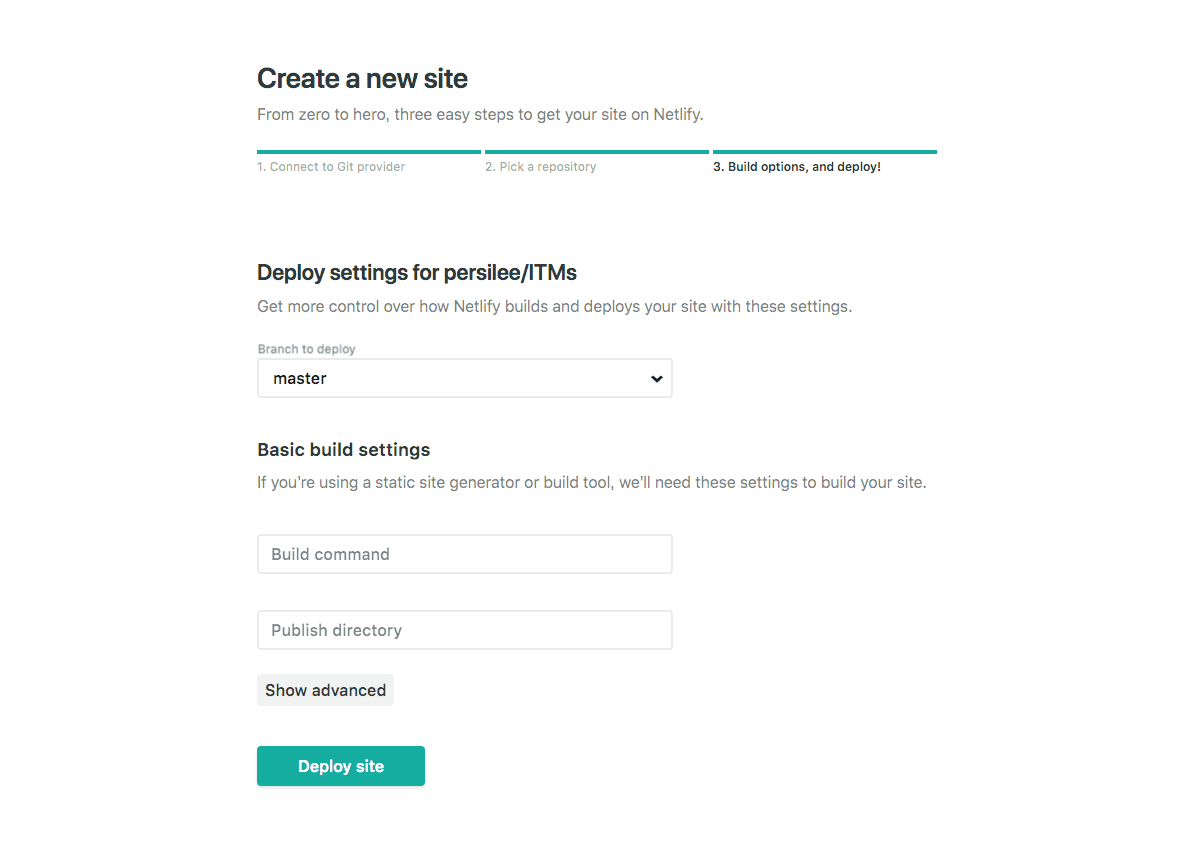Click the 'Deploy settings for persilee/ITMs' heading
The width and height of the screenshot is (1194, 847).
[x=417, y=272]
